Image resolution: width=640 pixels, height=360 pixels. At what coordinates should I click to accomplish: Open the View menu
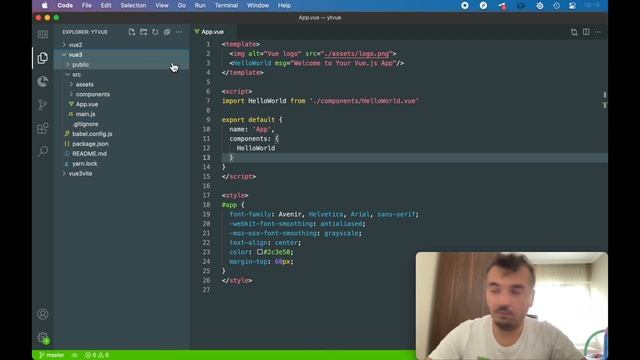[162, 5]
